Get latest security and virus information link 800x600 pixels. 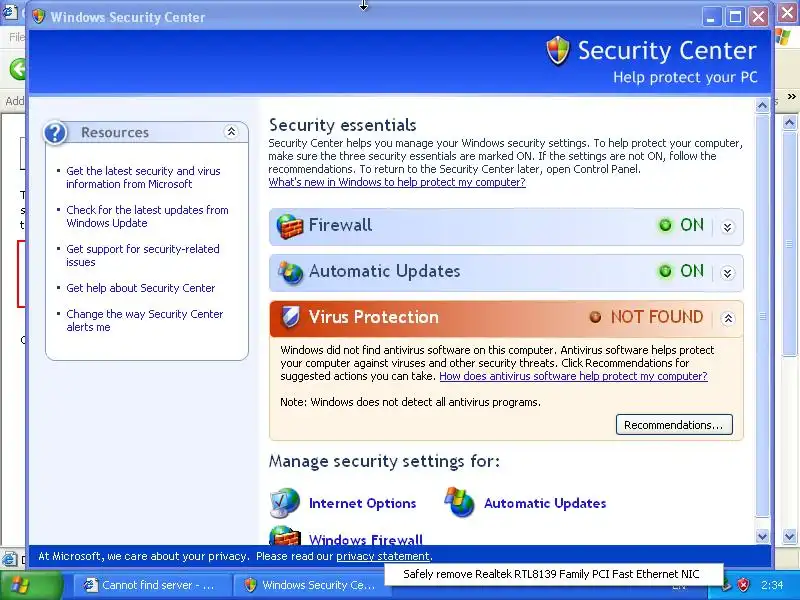point(143,178)
